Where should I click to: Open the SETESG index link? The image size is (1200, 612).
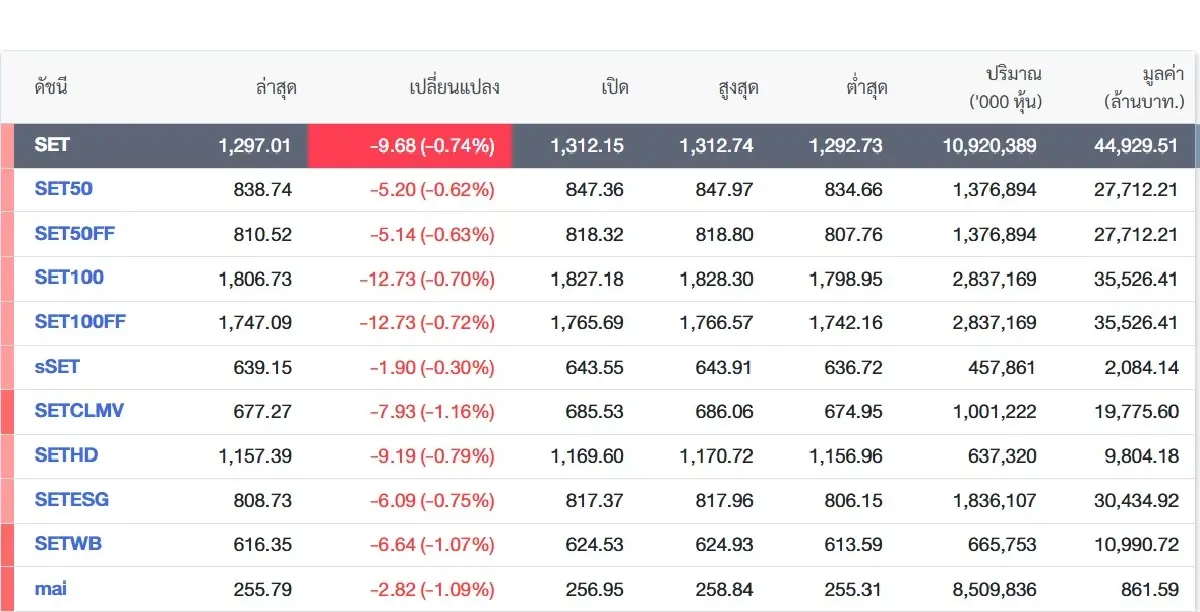point(72,499)
